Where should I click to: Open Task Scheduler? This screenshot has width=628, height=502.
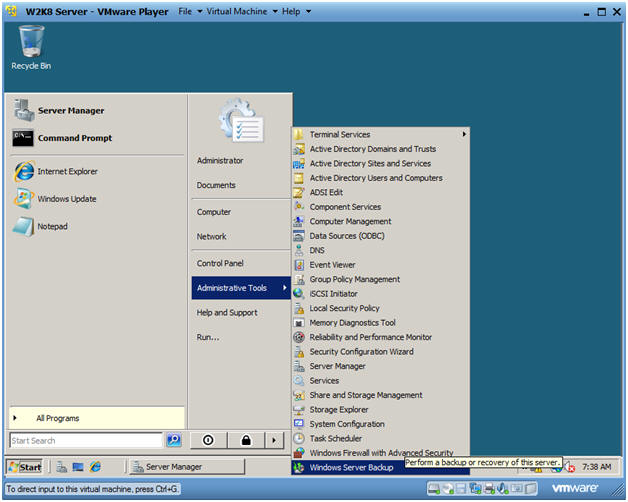coord(380,438)
